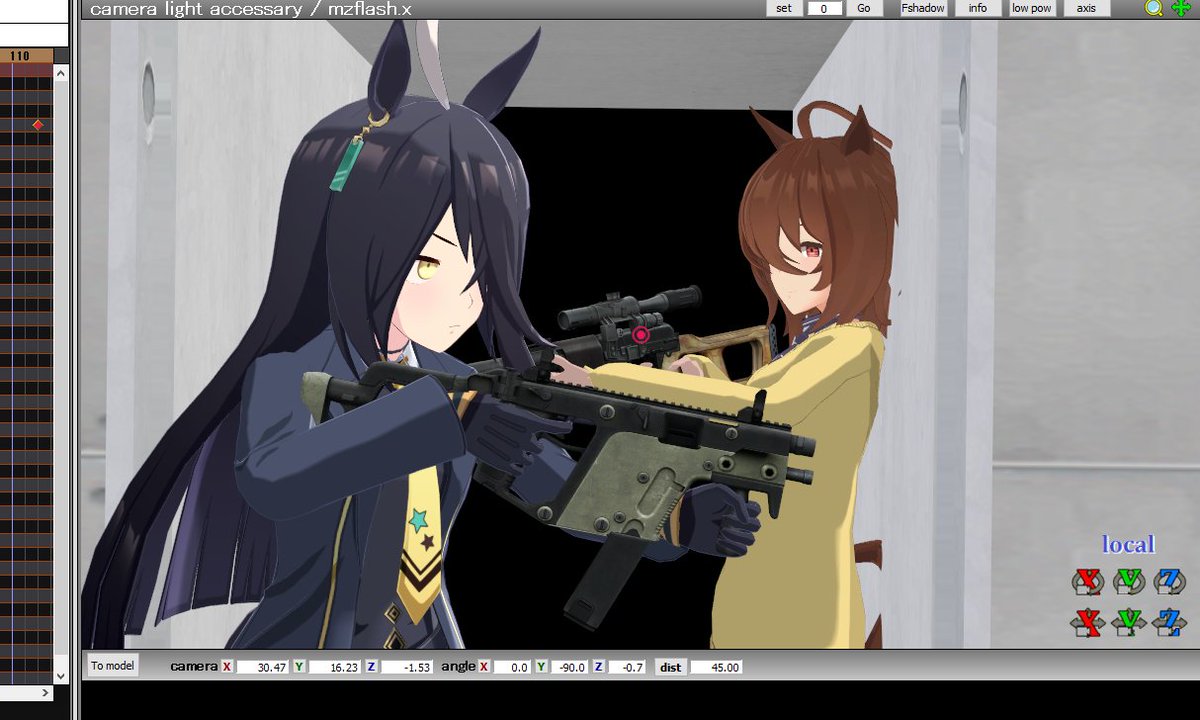Click timeline horizontal scrollbar right arrow
Viewport: 1200px width, 720px height.
[45, 693]
